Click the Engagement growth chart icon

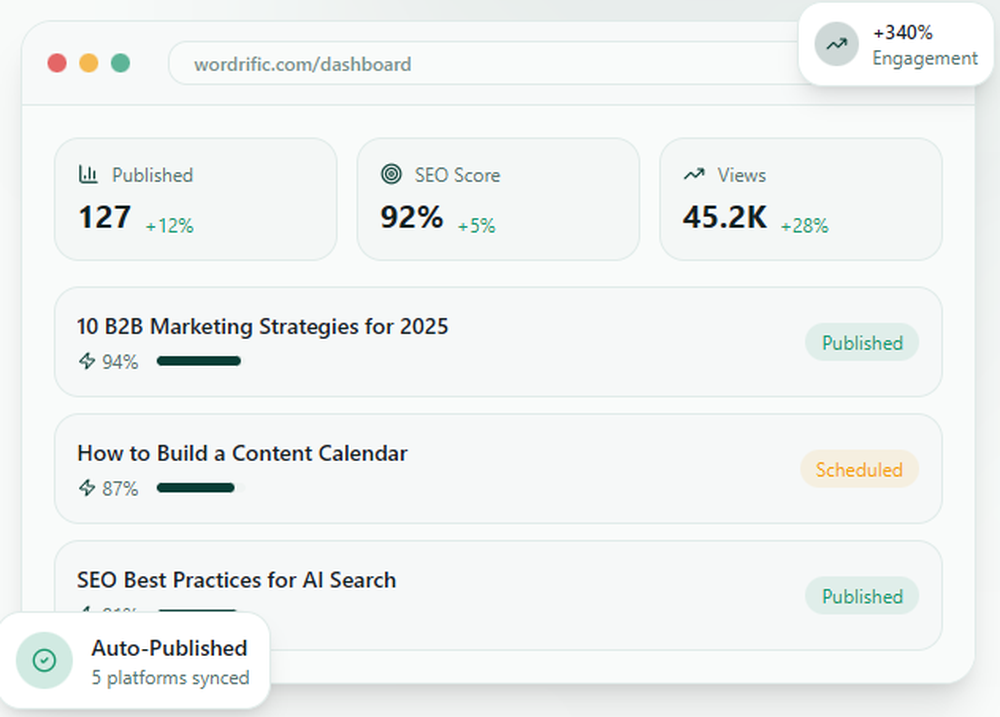pyautogui.click(x=837, y=45)
